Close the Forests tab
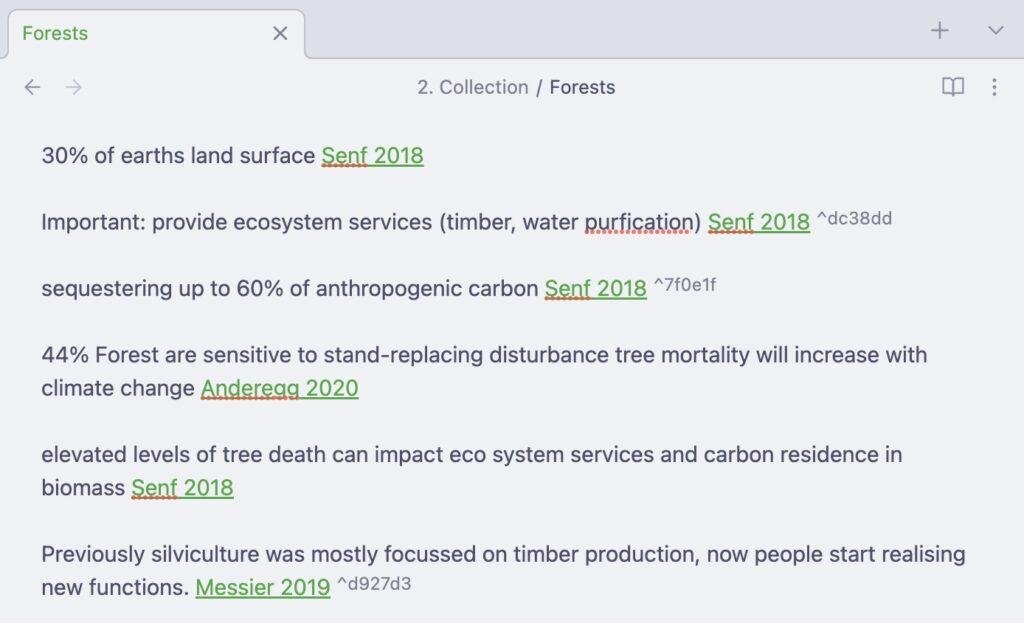The image size is (1024, 623). (280, 33)
